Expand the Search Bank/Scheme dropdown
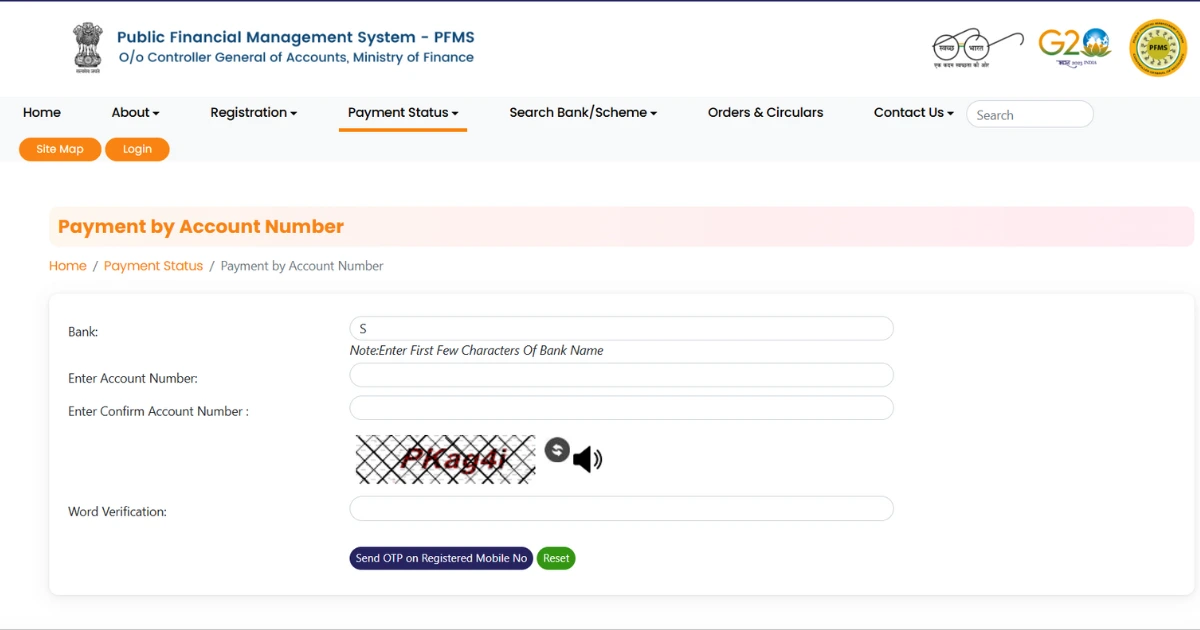The width and height of the screenshot is (1200, 630). (583, 113)
